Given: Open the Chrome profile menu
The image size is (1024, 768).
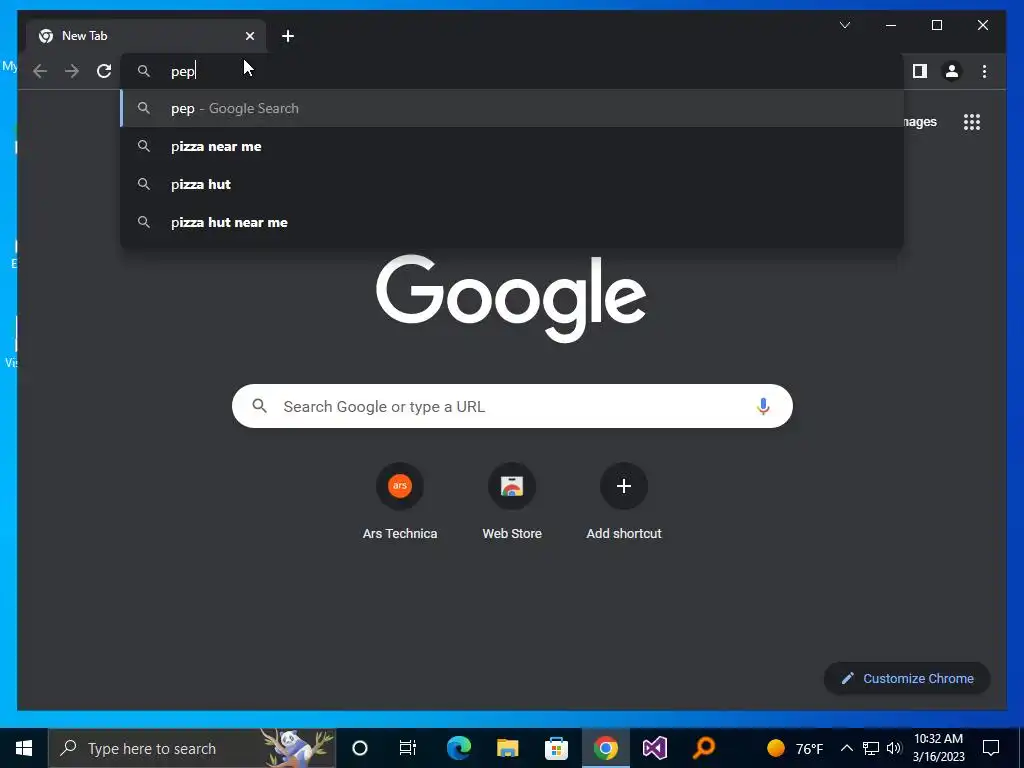Looking at the screenshot, I should click(952, 71).
